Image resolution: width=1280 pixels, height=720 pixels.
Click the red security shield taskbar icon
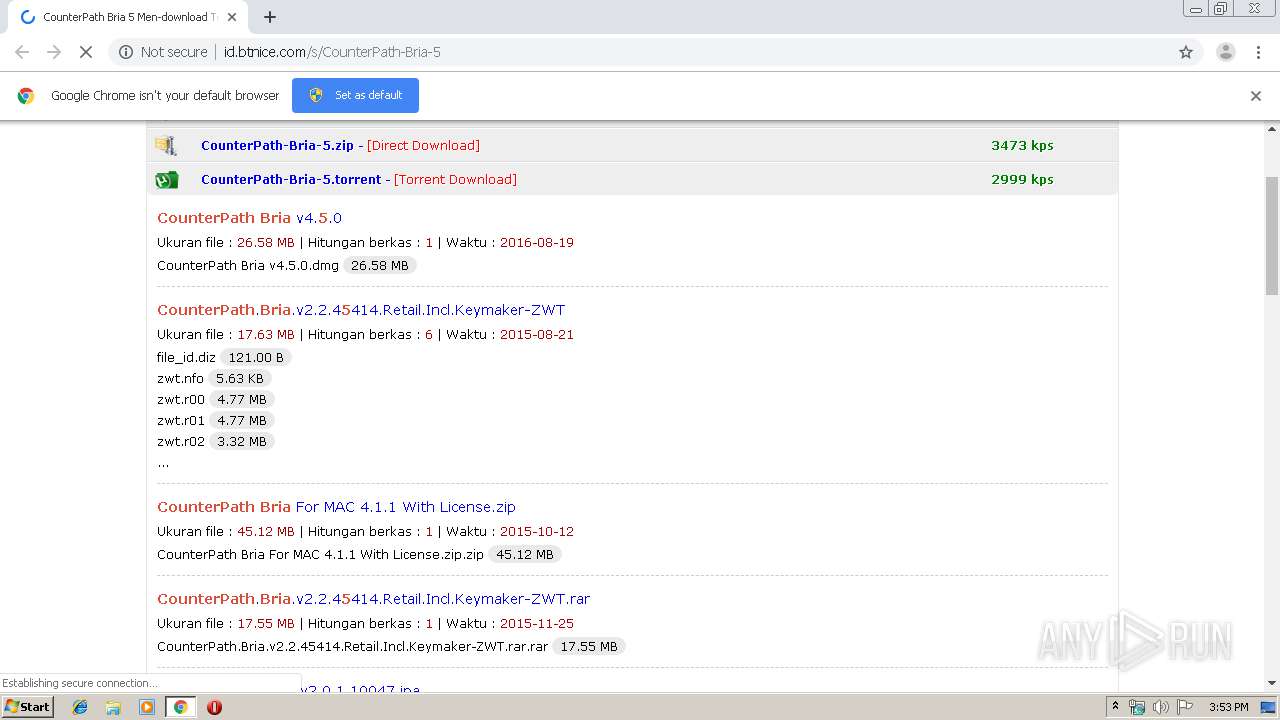[214, 707]
